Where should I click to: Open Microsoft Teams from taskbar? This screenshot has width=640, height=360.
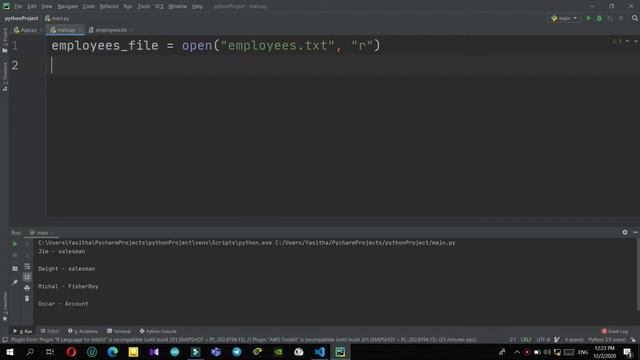pos(216,352)
